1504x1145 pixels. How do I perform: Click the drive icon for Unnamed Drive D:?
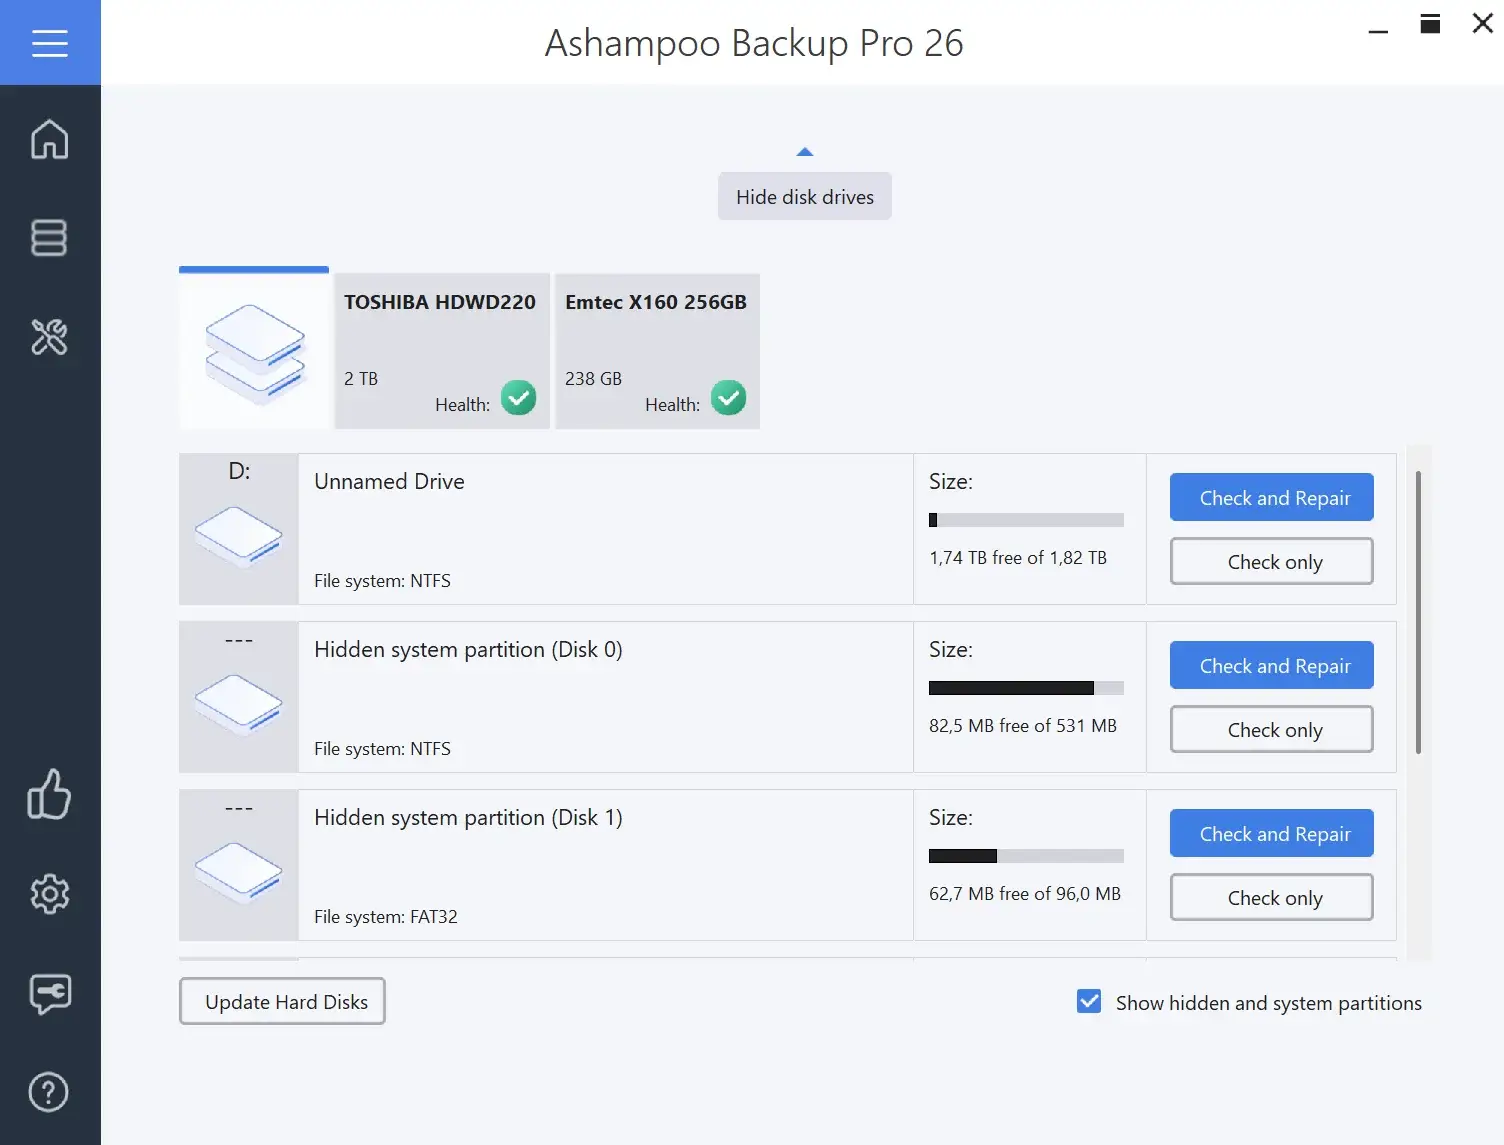(x=238, y=535)
